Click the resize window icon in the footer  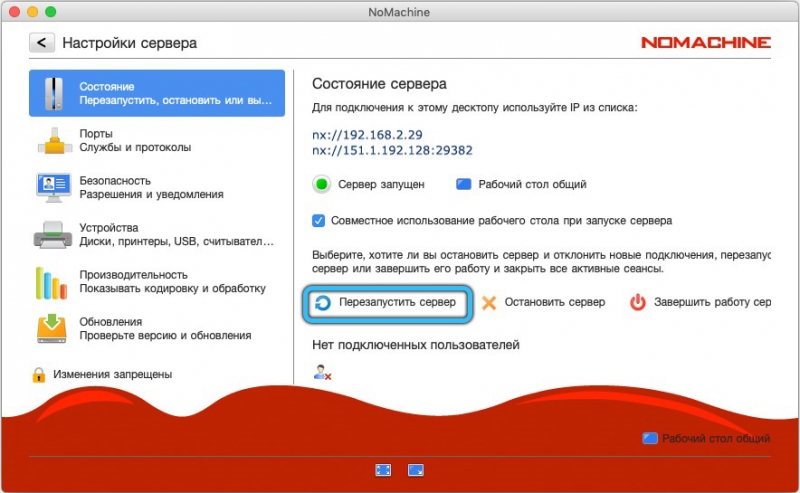[x=416, y=470]
